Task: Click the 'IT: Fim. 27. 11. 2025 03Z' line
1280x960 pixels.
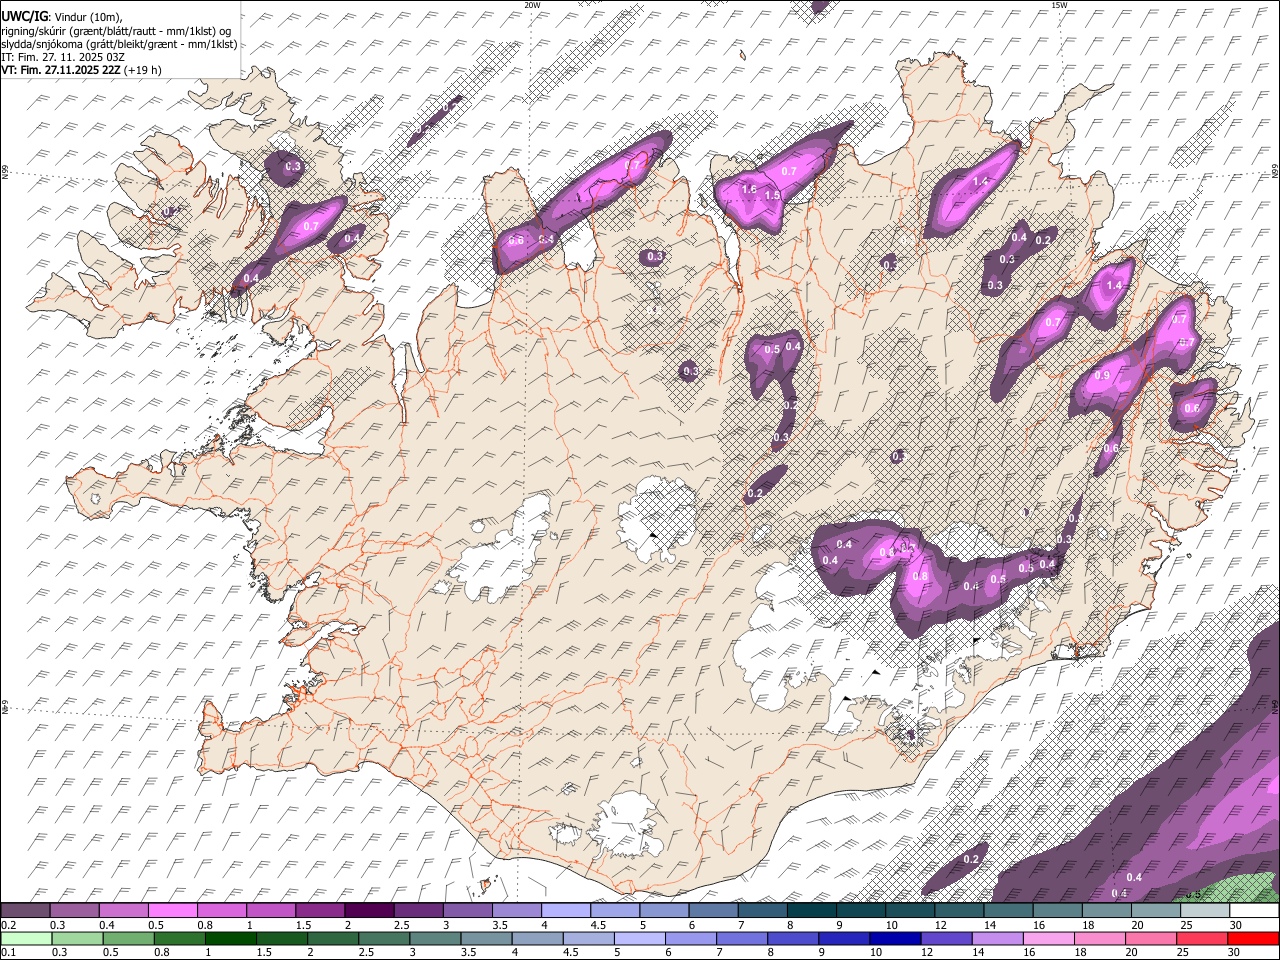Action: [63, 57]
